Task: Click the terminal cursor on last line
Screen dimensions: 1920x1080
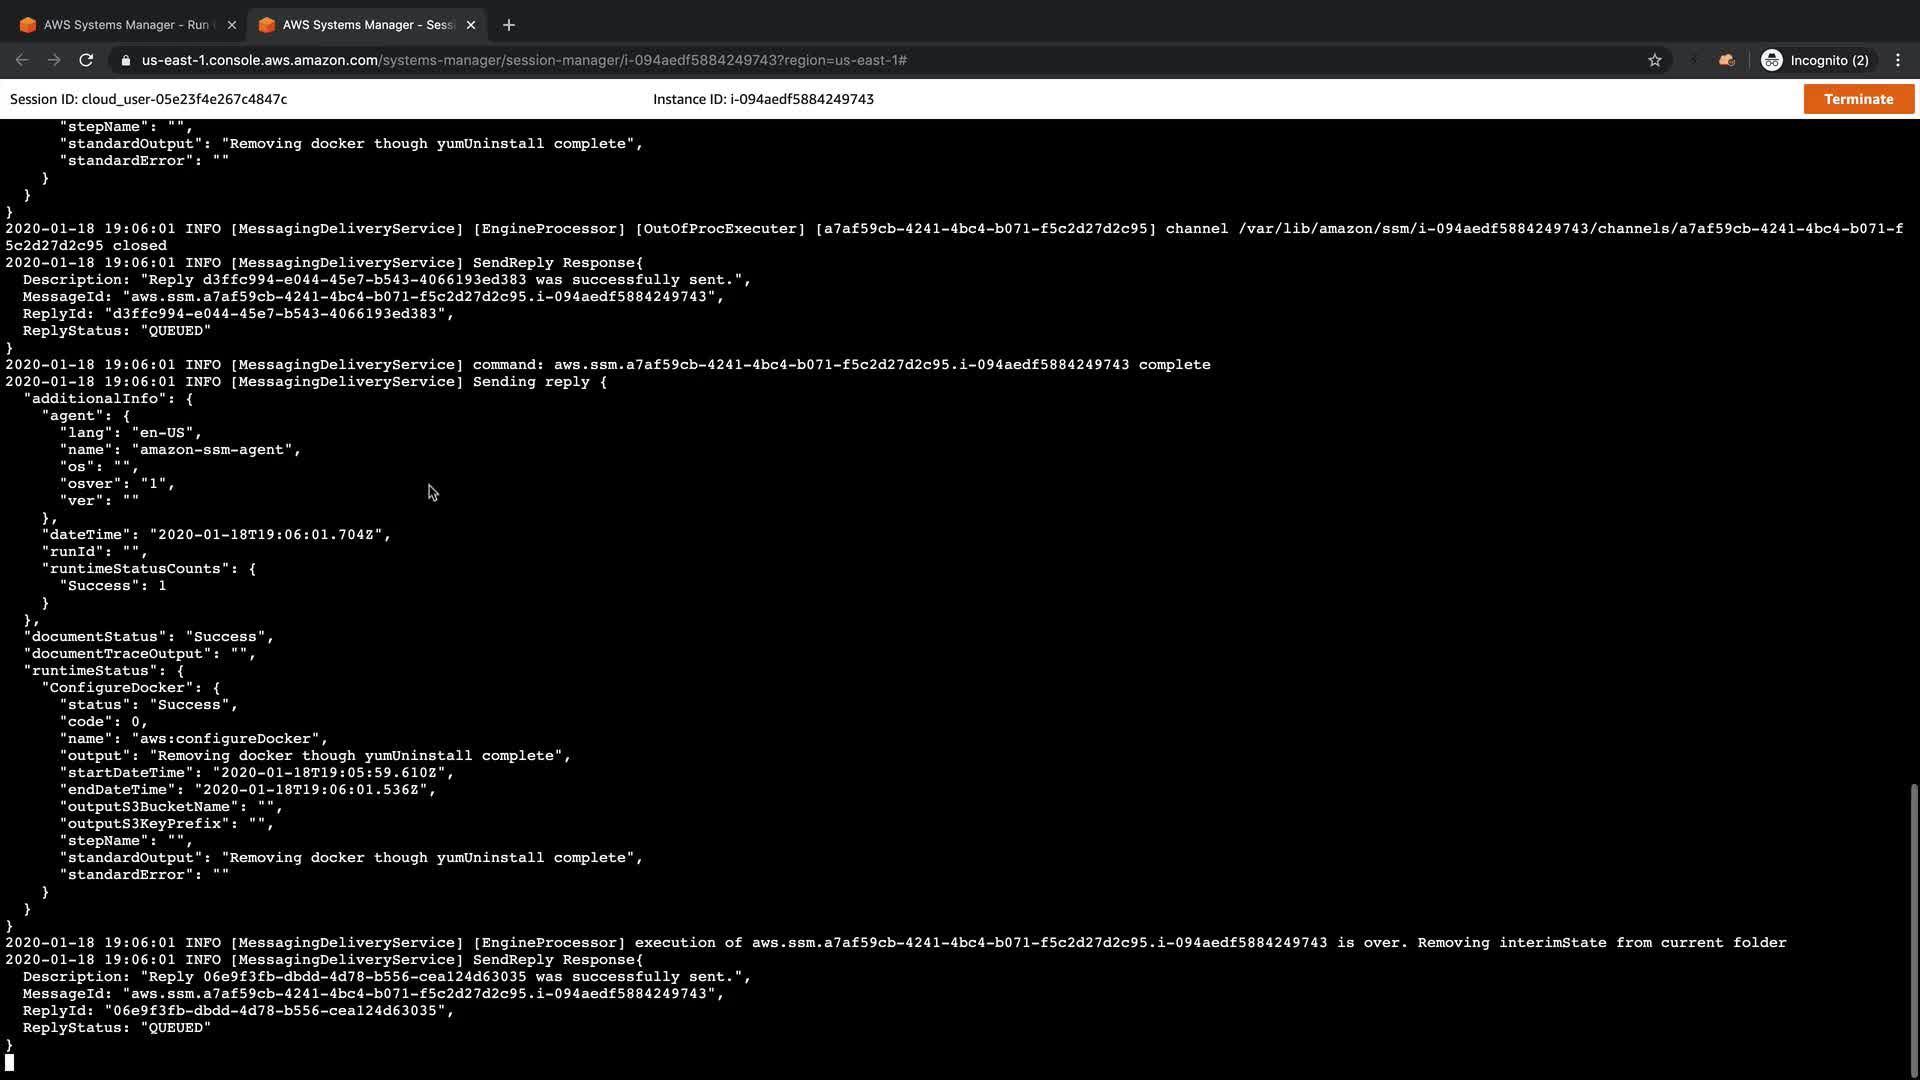Action: click(10, 1062)
